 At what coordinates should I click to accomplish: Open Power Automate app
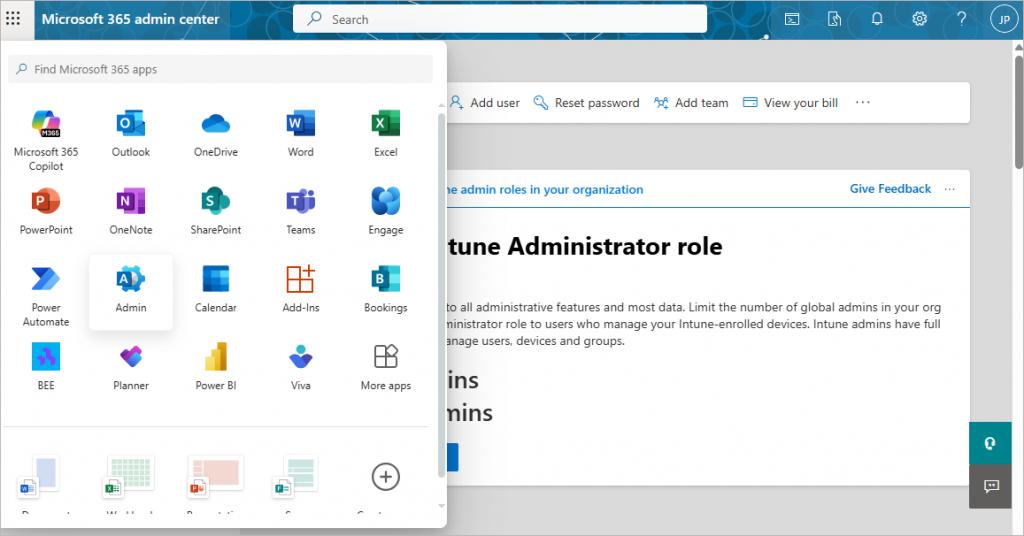point(46,296)
